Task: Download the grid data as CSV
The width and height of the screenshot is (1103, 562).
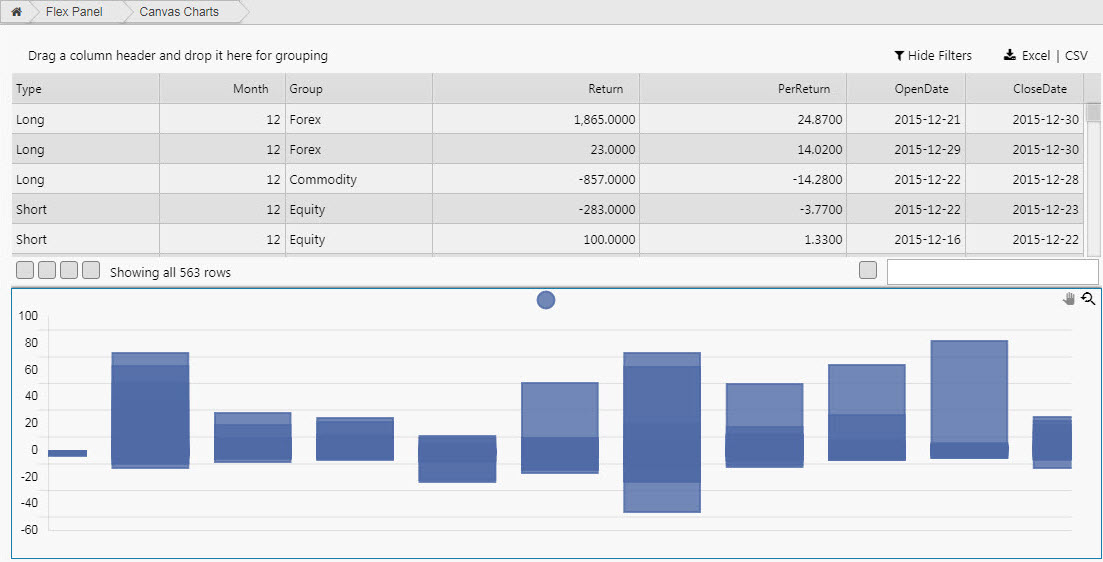Action: pos(1076,56)
